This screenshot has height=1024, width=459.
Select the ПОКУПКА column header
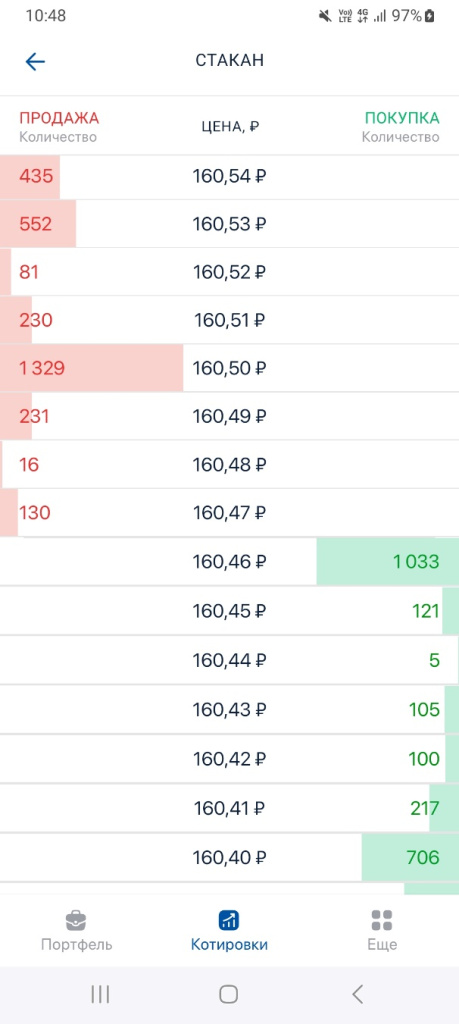point(402,118)
